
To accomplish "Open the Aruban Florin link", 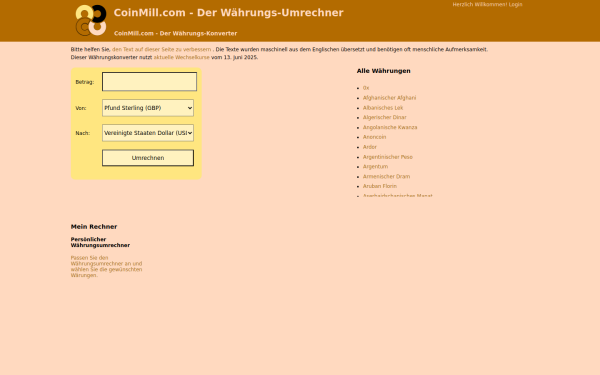I will pos(380,186).
